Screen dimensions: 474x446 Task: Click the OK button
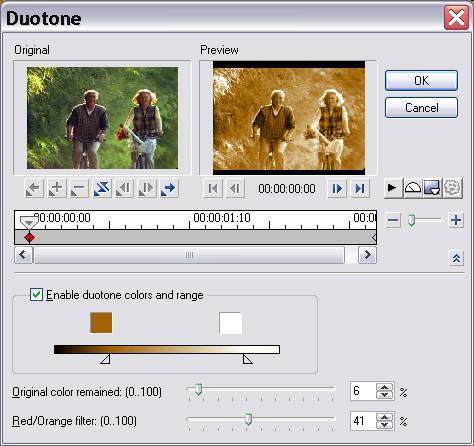(421, 81)
